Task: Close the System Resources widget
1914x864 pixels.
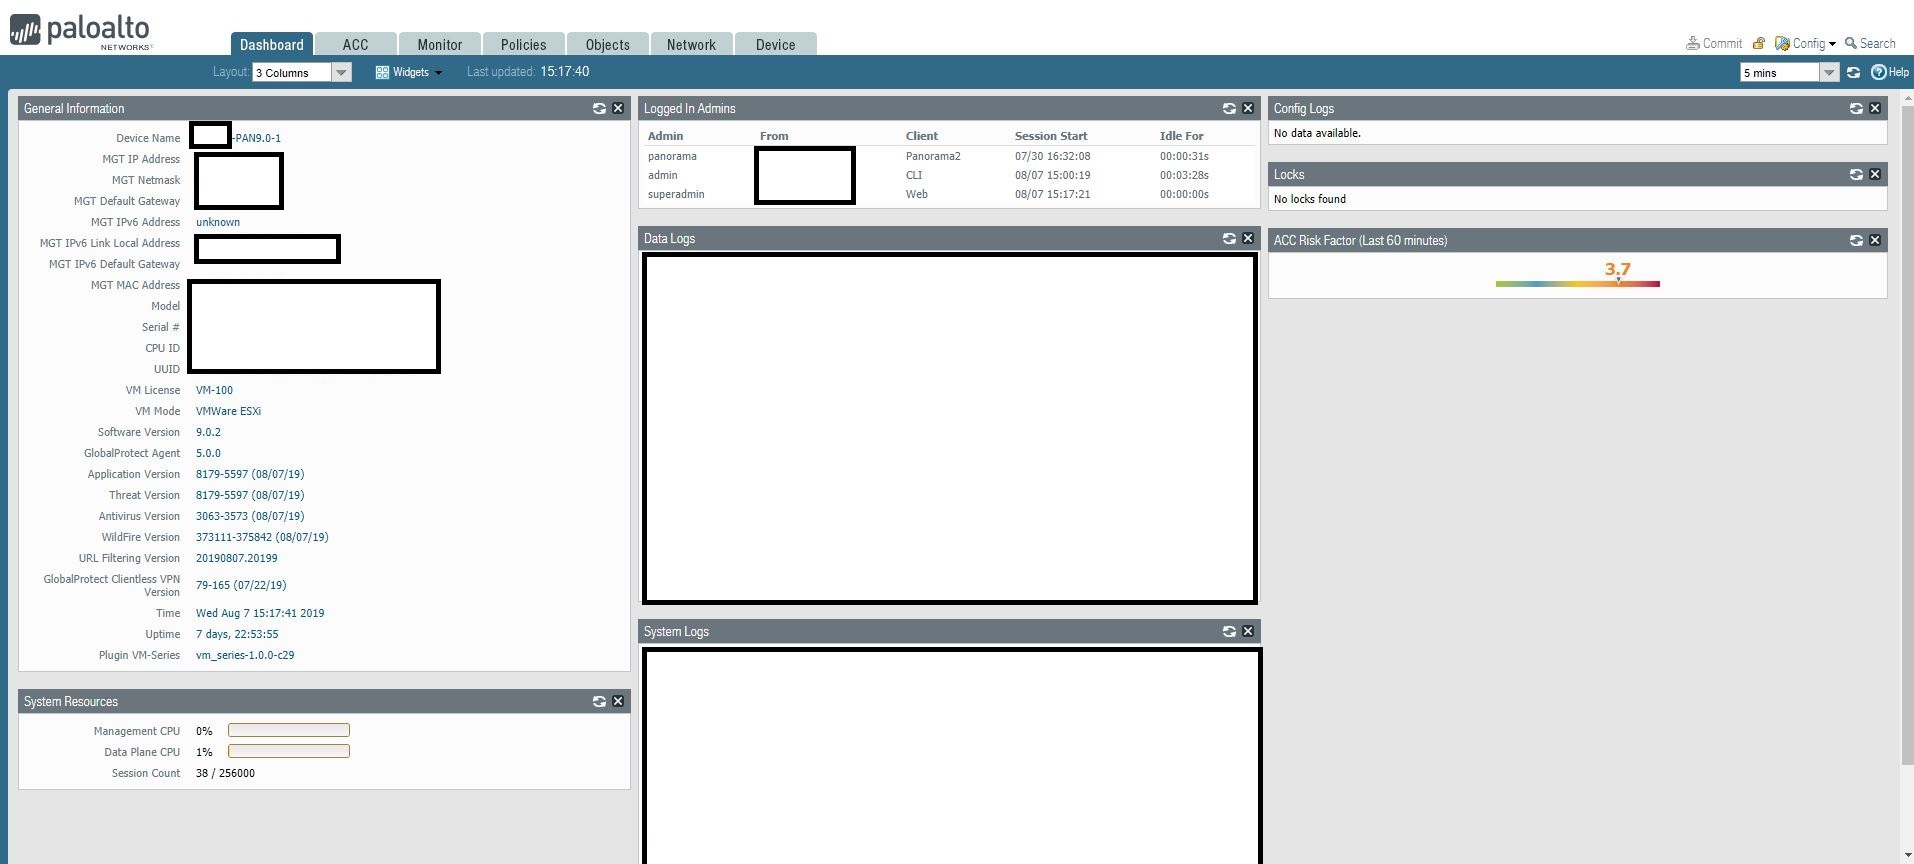Action: coord(618,701)
